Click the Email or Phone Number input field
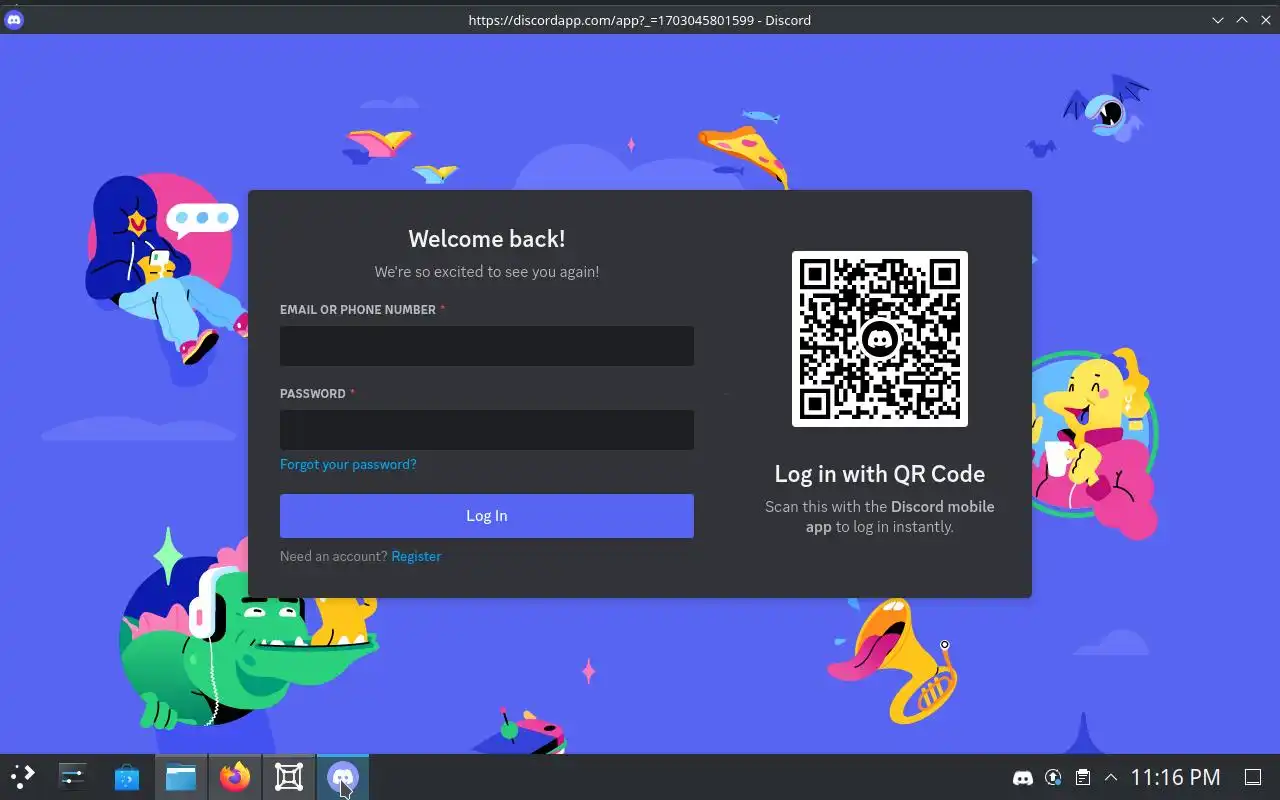The height and width of the screenshot is (800, 1280). tap(487, 346)
